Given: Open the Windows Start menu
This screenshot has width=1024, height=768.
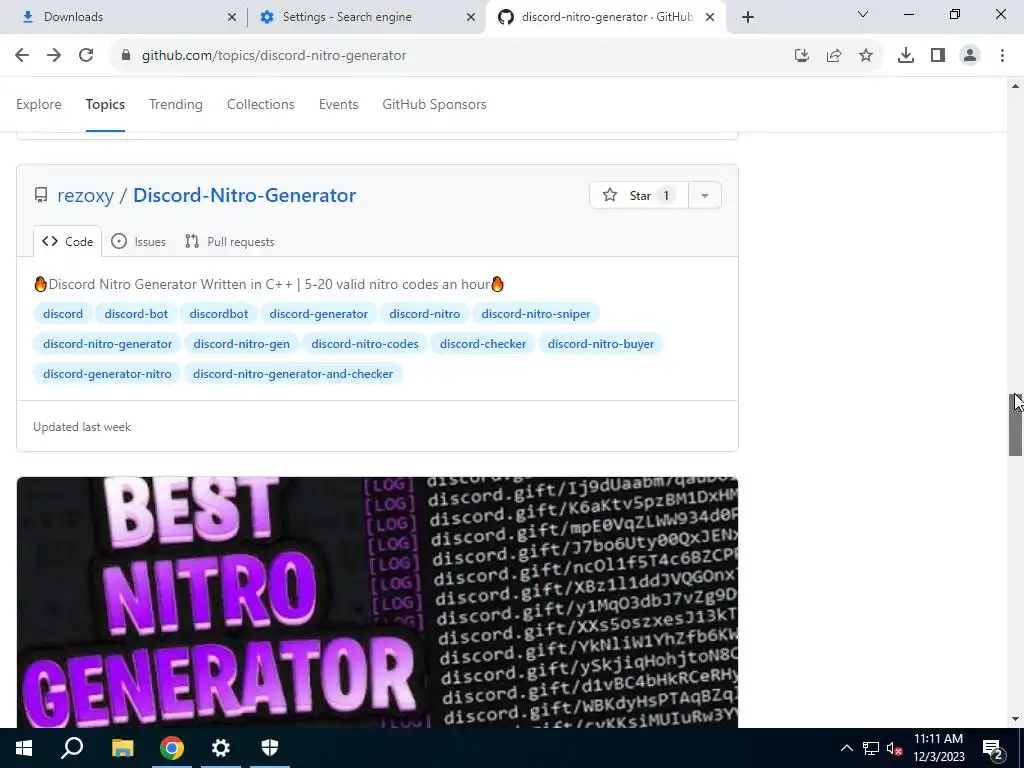Looking at the screenshot, I should [x=24, y=748].
